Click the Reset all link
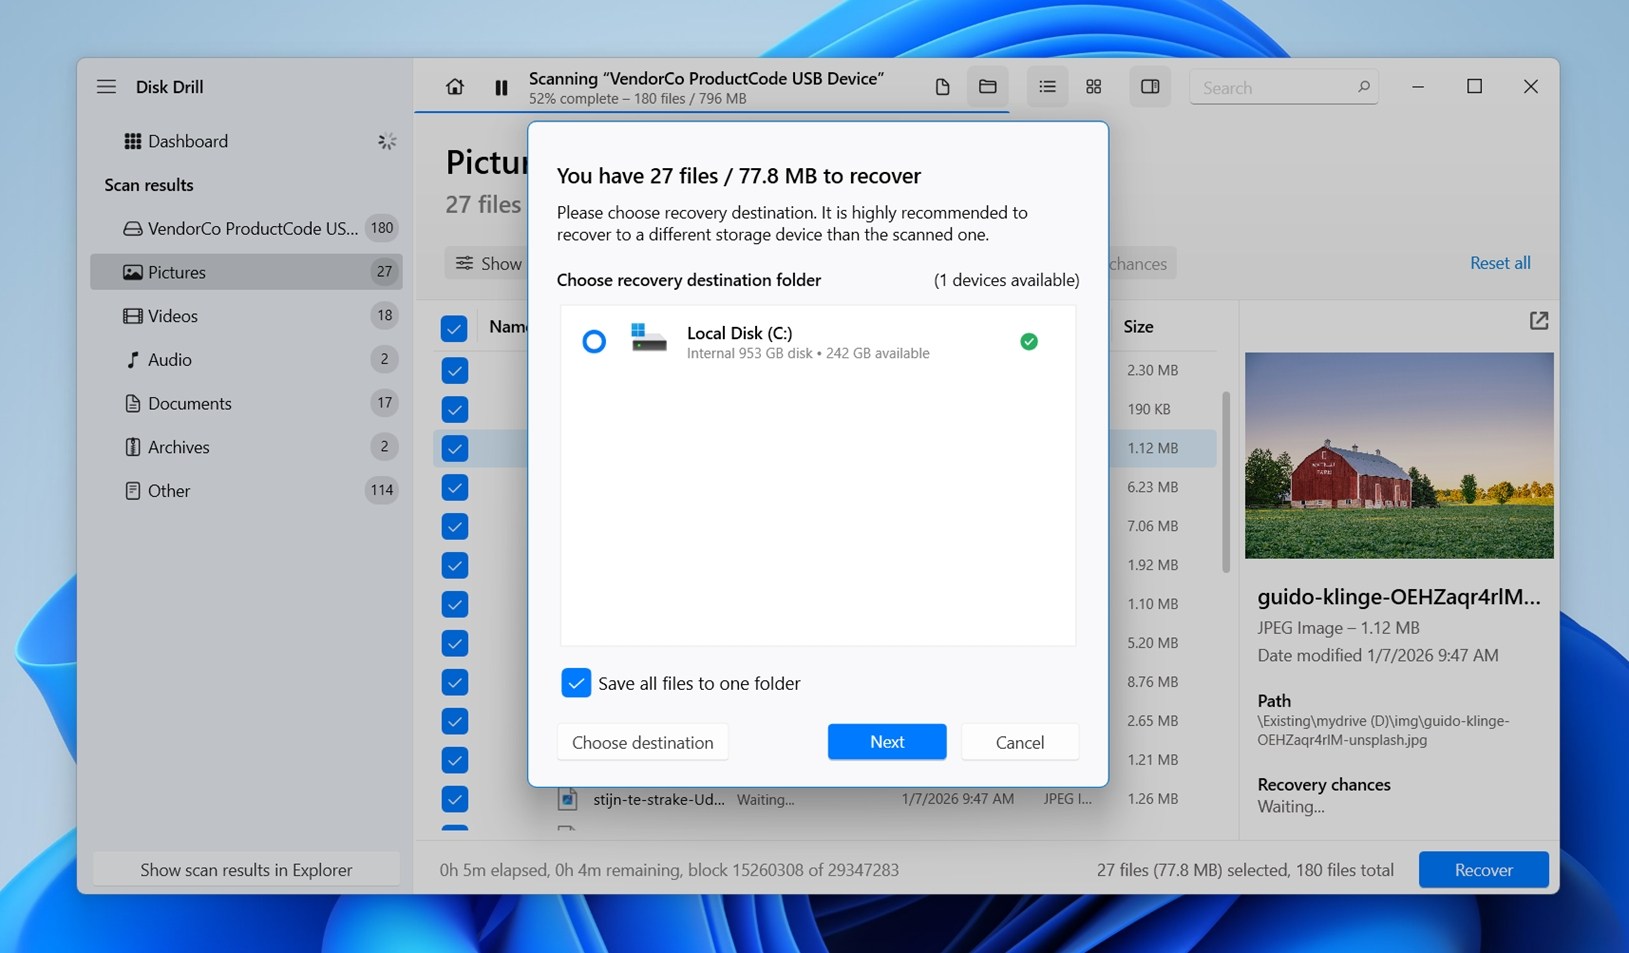The width and height of the screenshot is (1629, 953). 1499,263
